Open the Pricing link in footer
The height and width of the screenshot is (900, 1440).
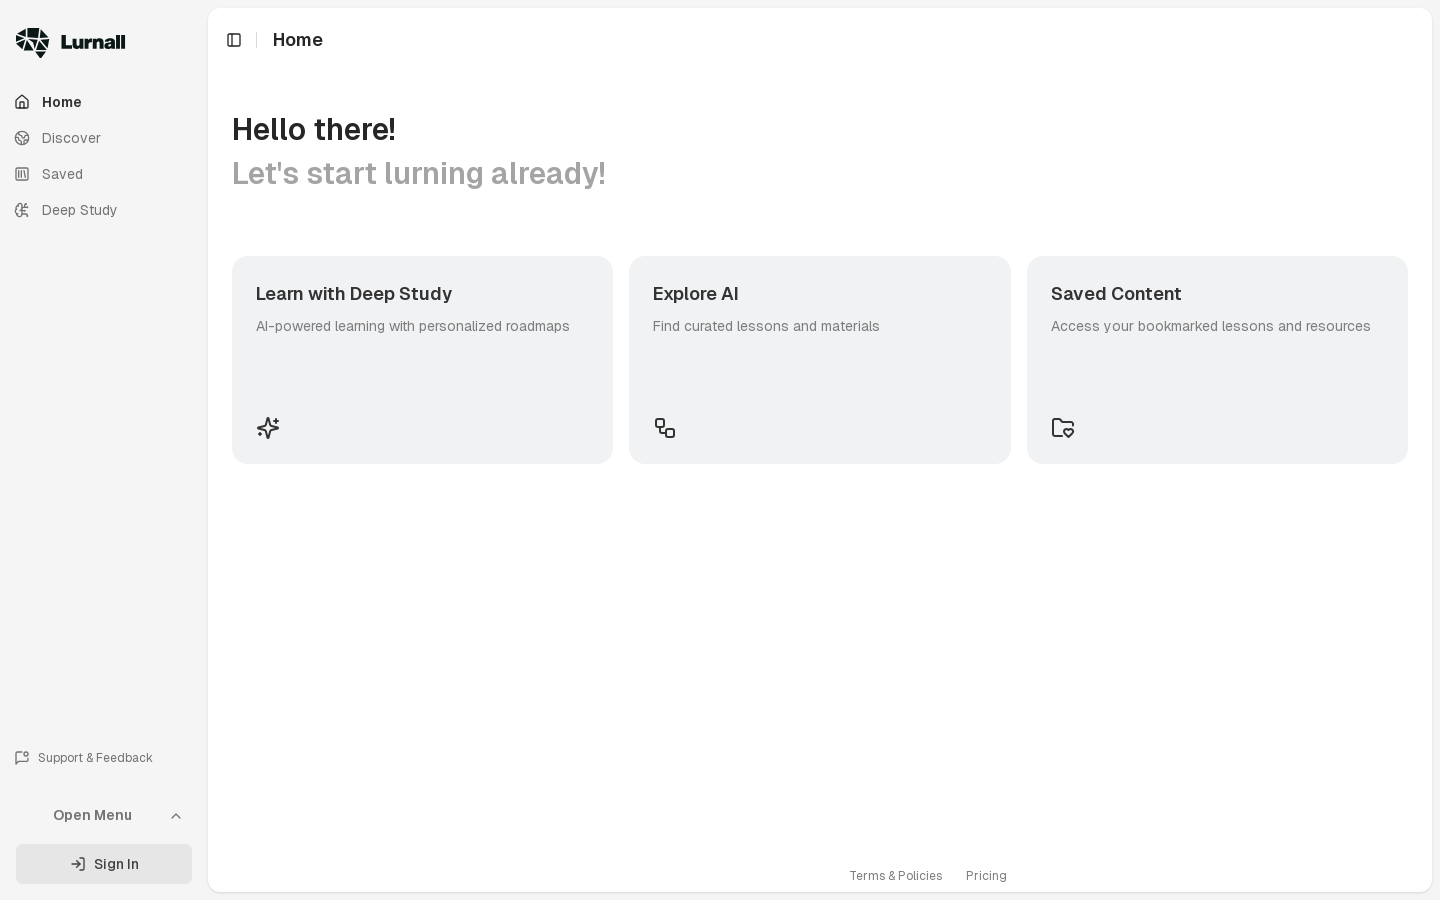[x=986, y=876]
